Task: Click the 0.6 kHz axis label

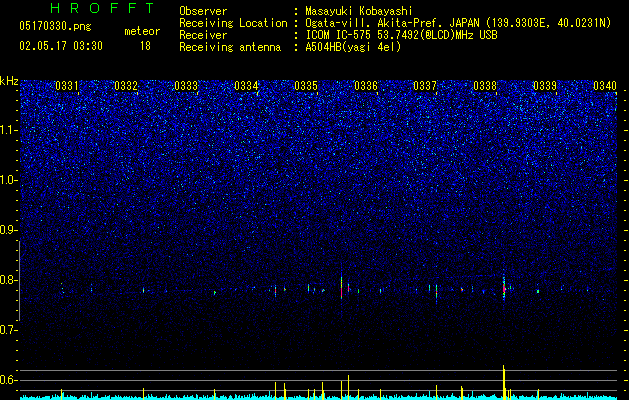Action: pyautogui.click(x=8, y=380)
